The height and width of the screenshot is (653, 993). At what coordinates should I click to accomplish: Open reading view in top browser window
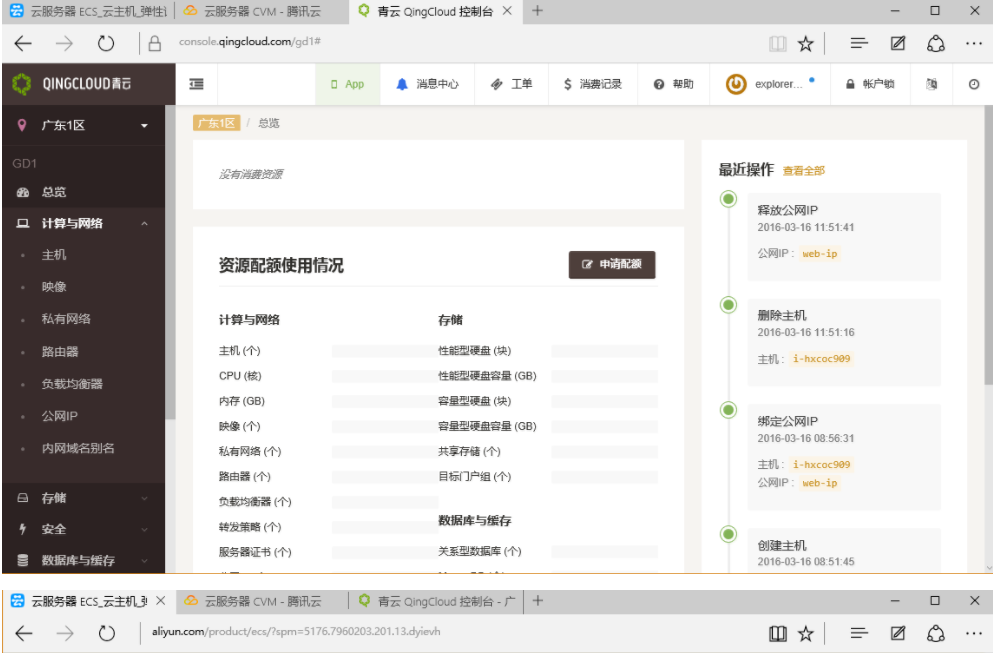click(777, 43)
